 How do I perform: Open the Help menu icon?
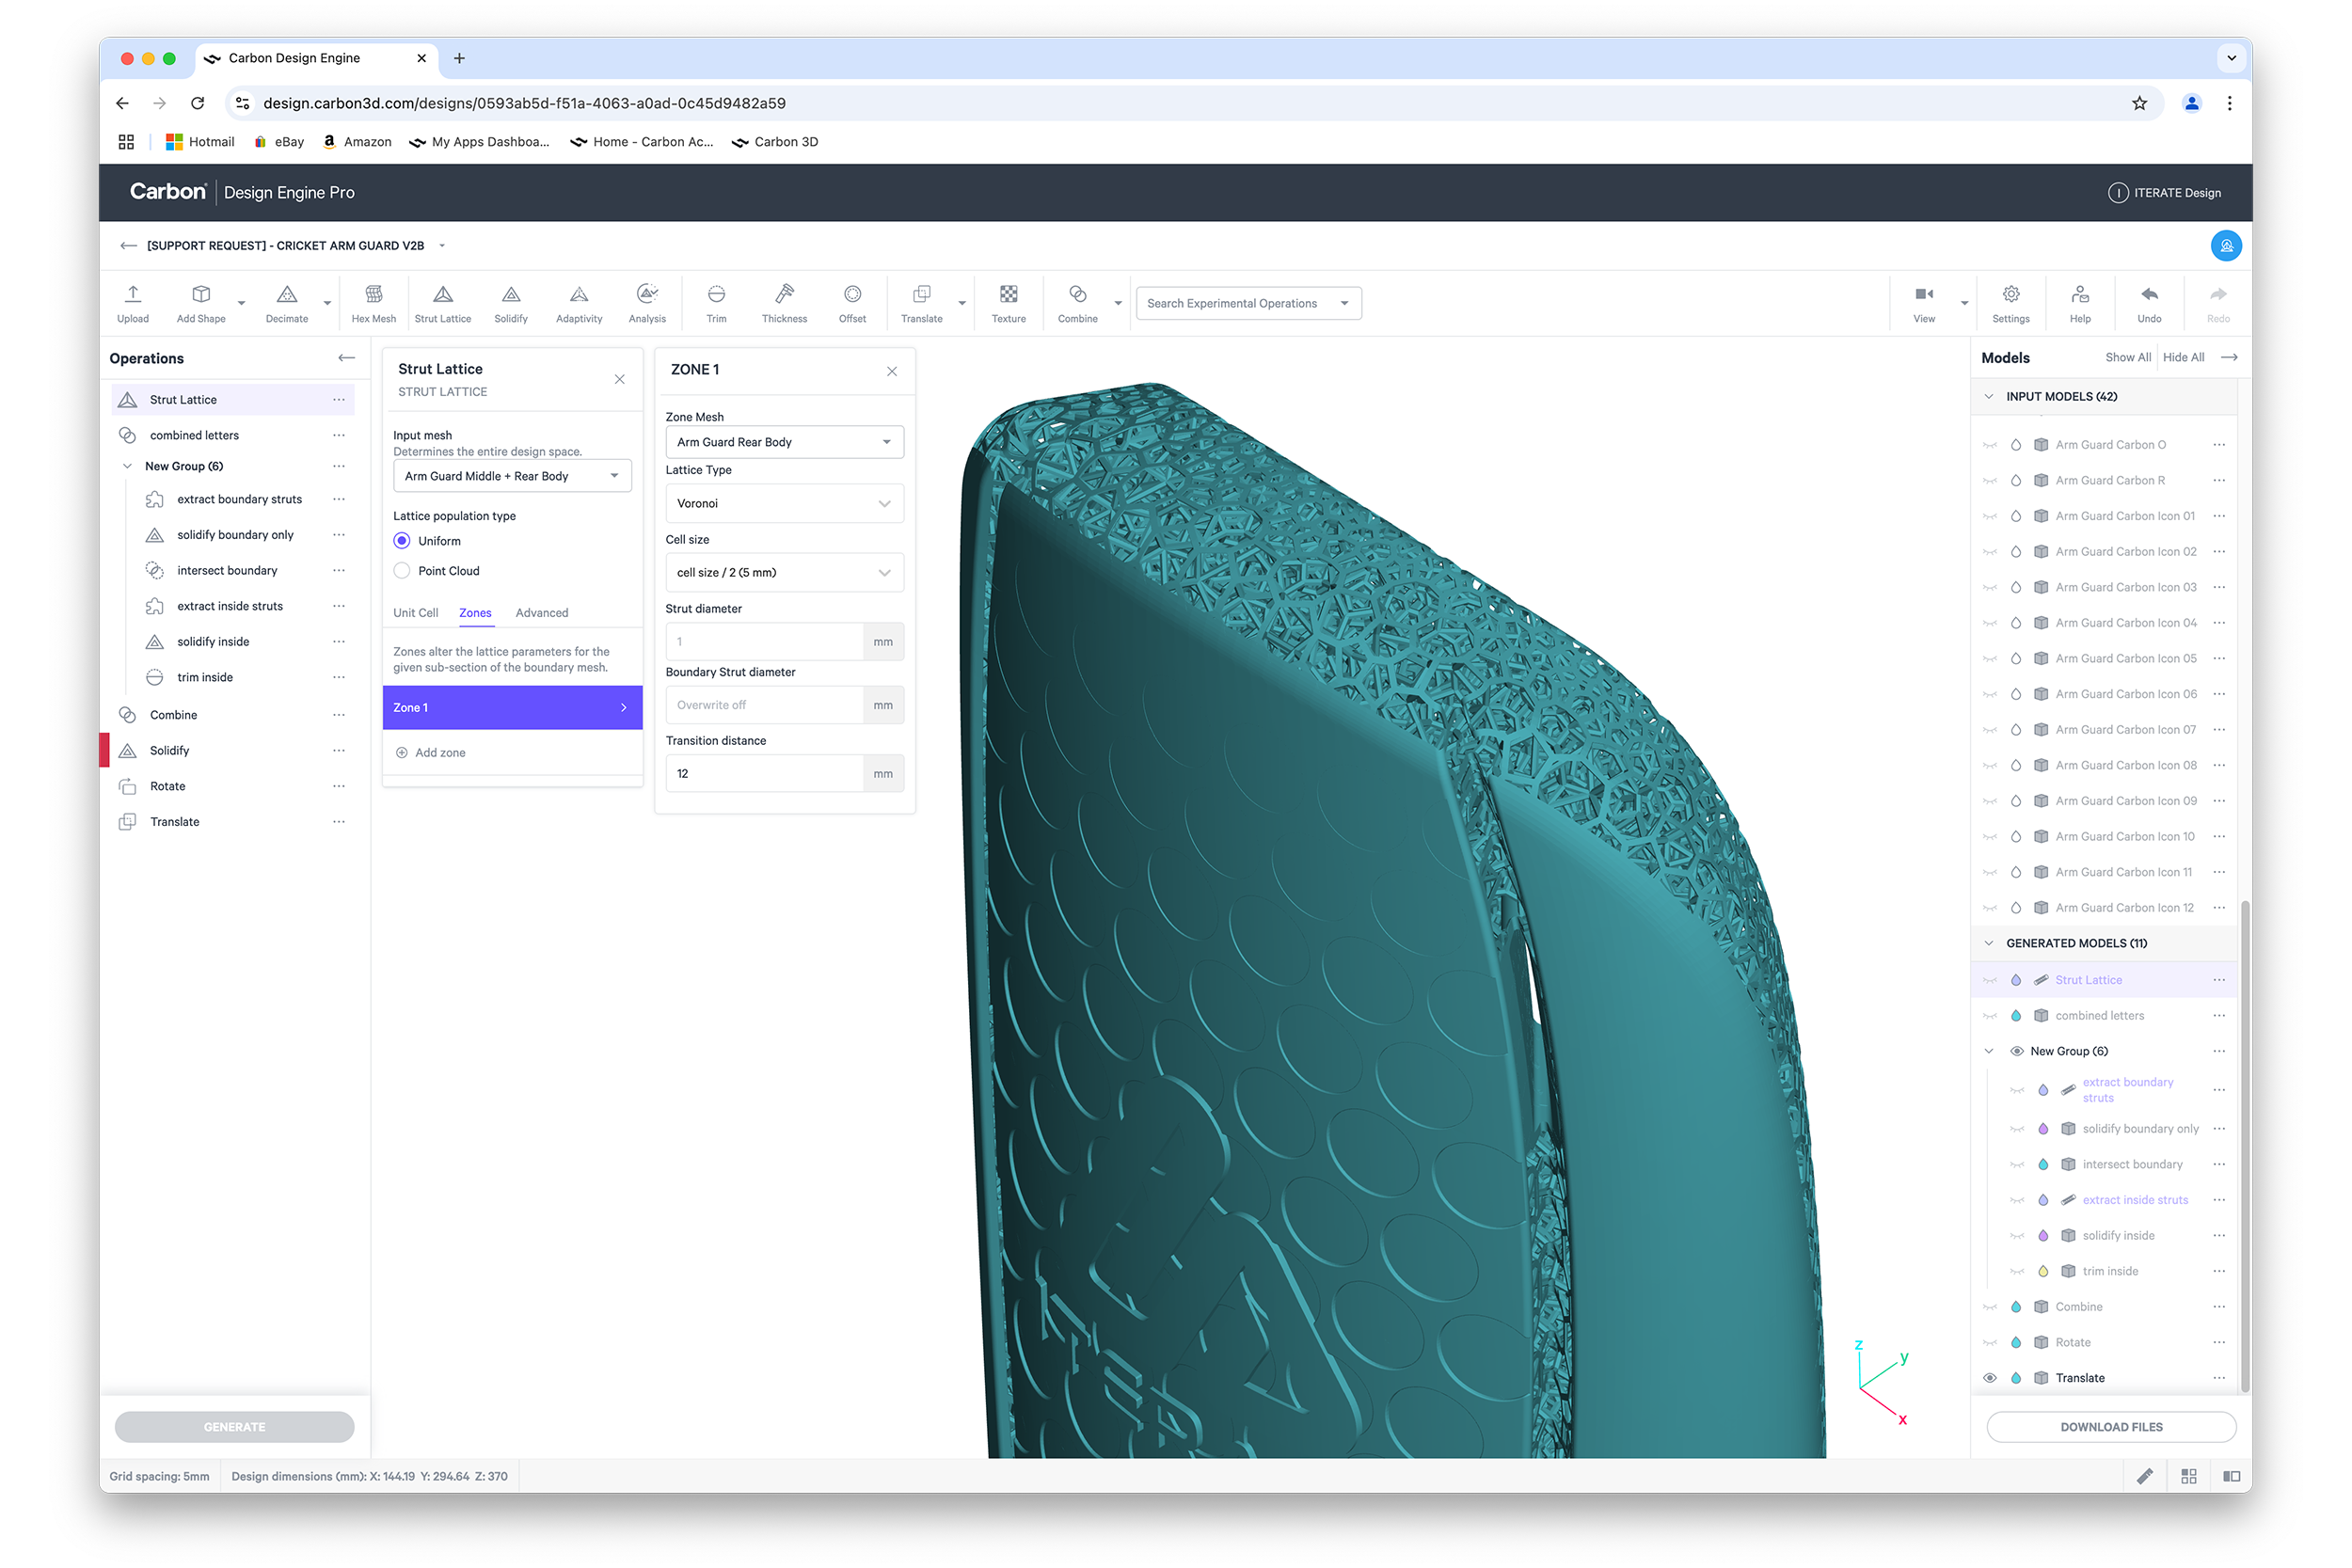(2080, 294)
